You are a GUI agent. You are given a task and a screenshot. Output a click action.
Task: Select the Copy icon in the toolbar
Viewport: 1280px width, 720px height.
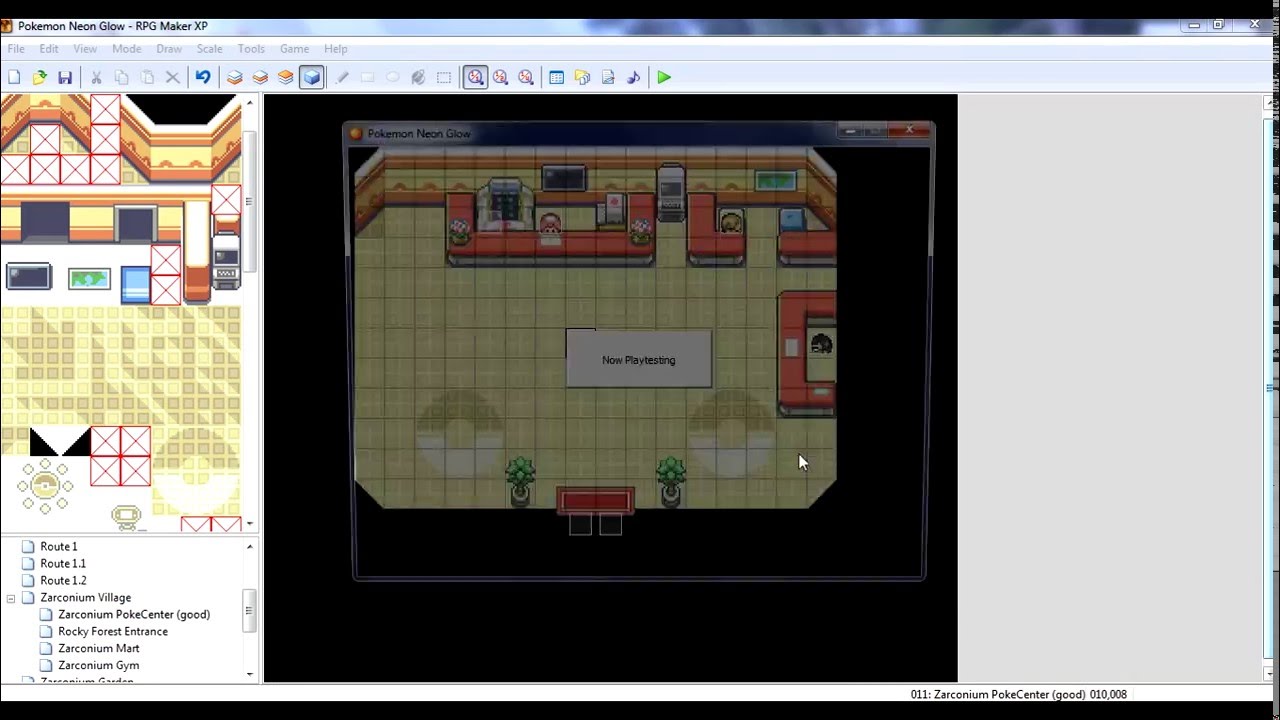(122, 77)
